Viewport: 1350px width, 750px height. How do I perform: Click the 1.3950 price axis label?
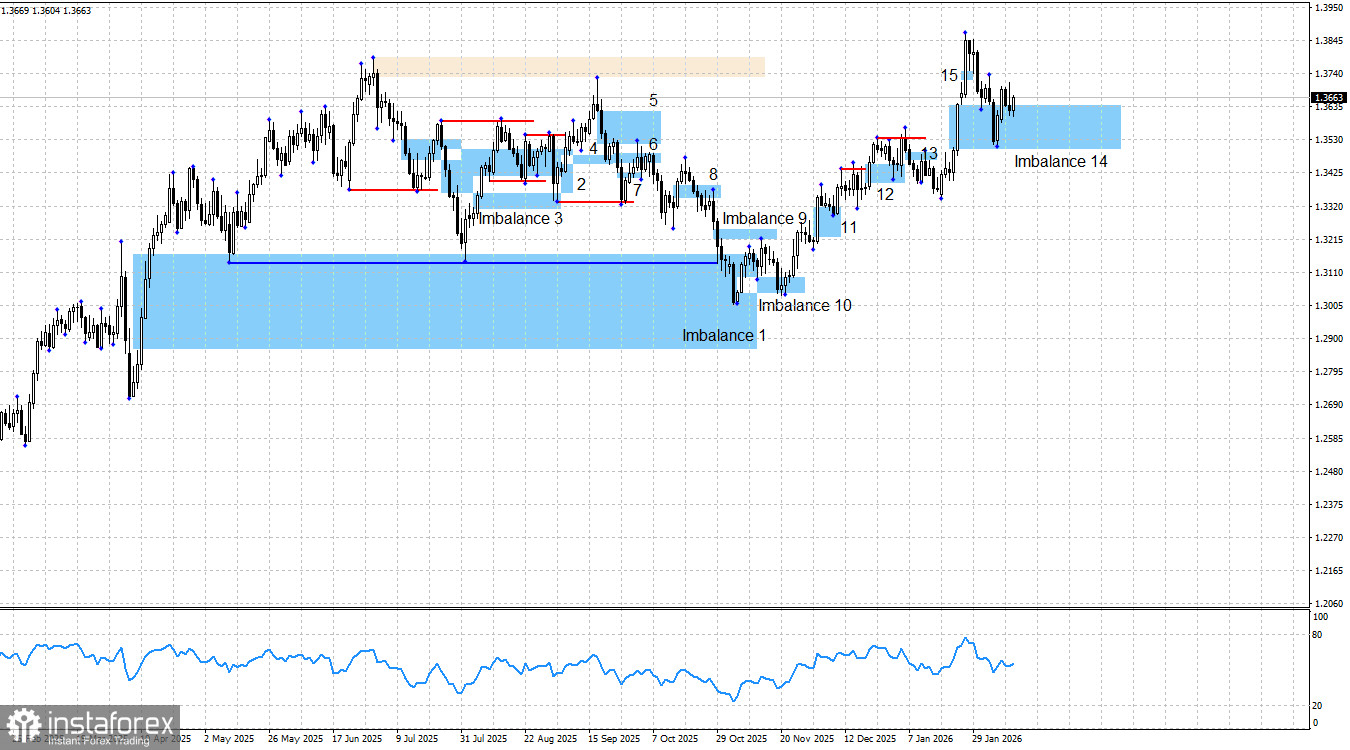[1328, 8]
